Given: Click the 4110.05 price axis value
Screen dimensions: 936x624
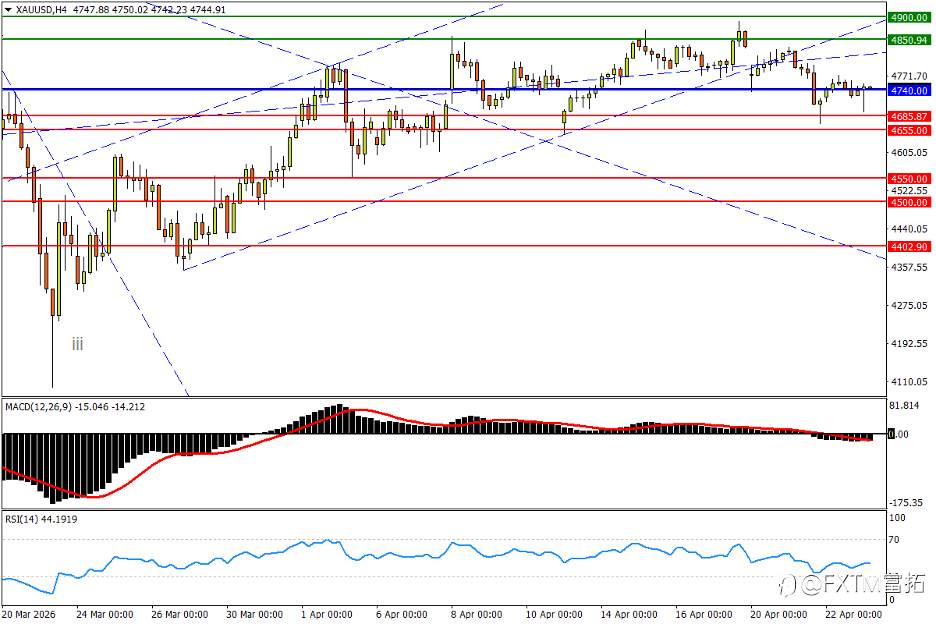Looking at the screenshot, I should point(909,382).
